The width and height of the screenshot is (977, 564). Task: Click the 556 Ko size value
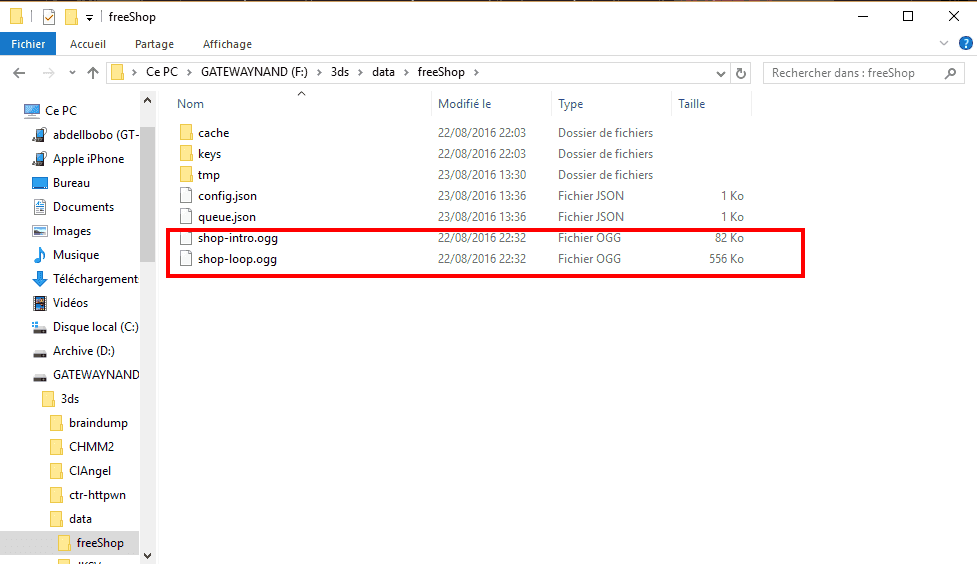[726, 259]
